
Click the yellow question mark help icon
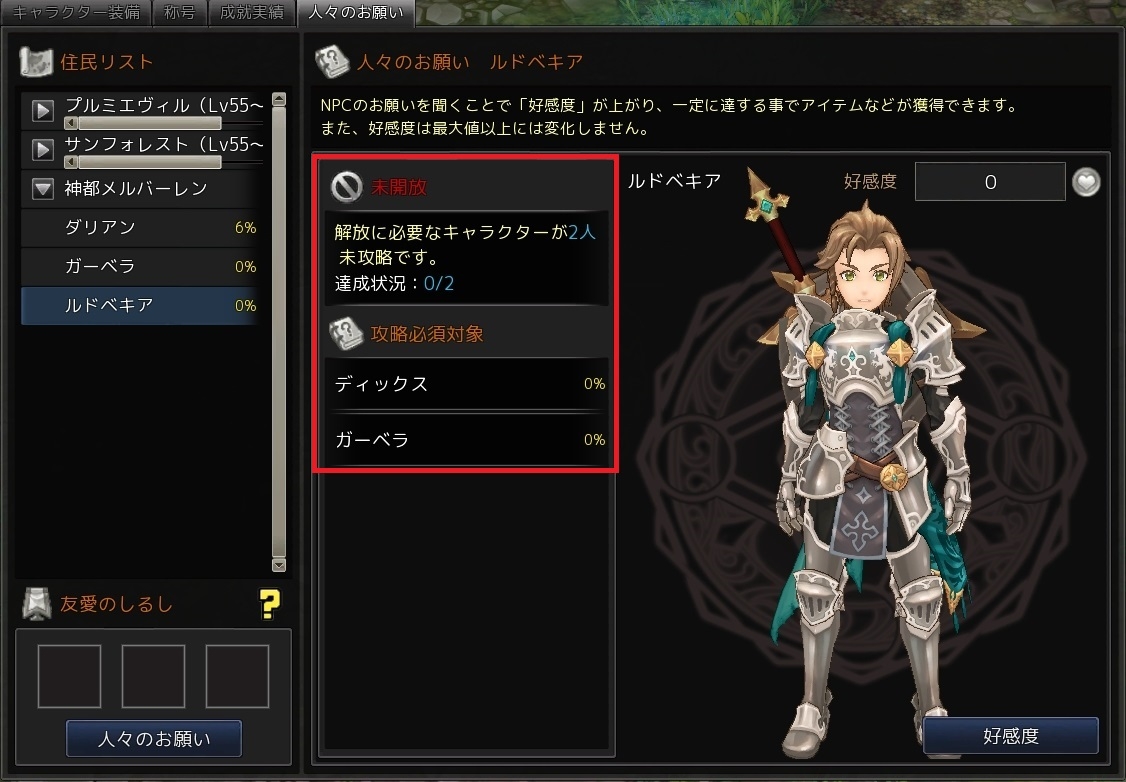[x=270, y=605]
